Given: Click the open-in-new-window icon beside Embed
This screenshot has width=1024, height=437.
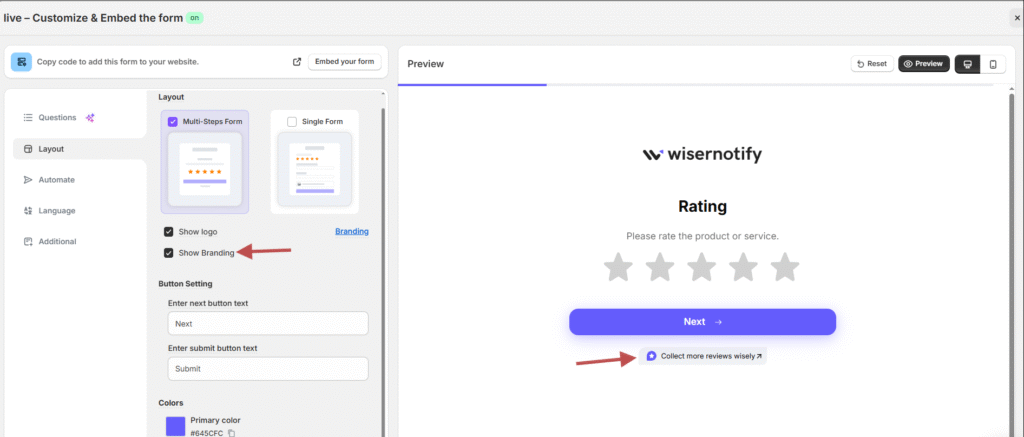Looking at the screenshot, I should [297, 62].
